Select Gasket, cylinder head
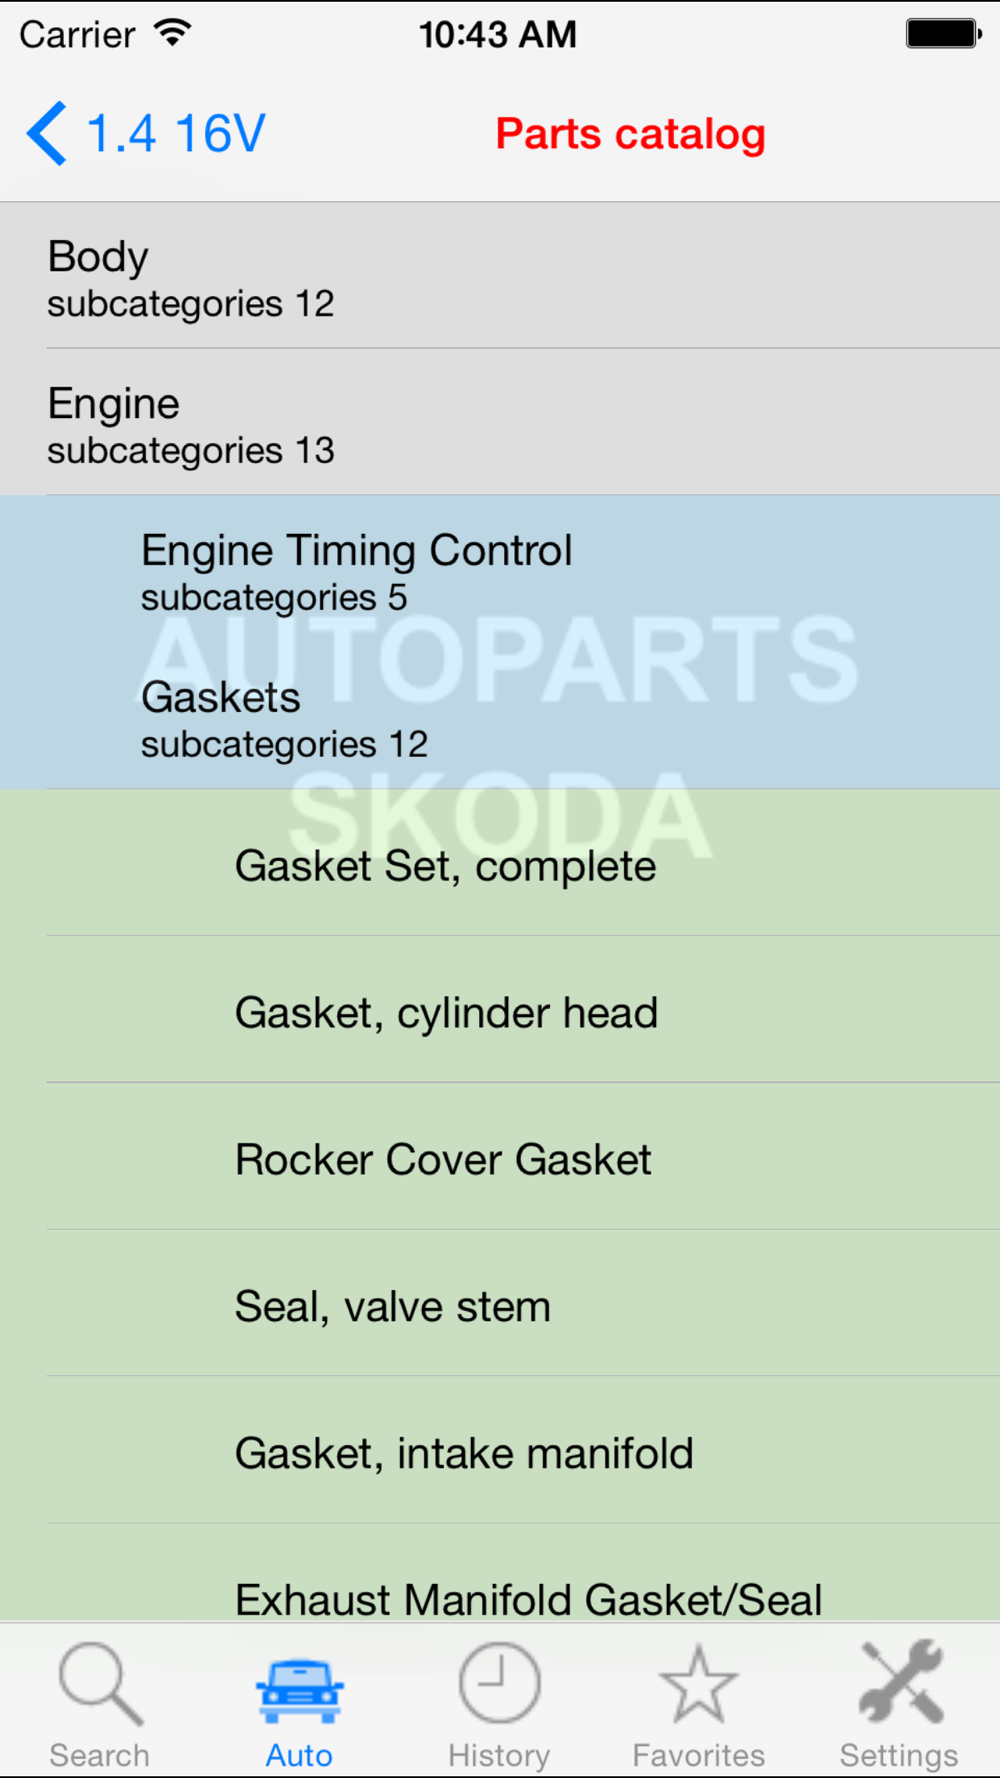 (500, 1010)
